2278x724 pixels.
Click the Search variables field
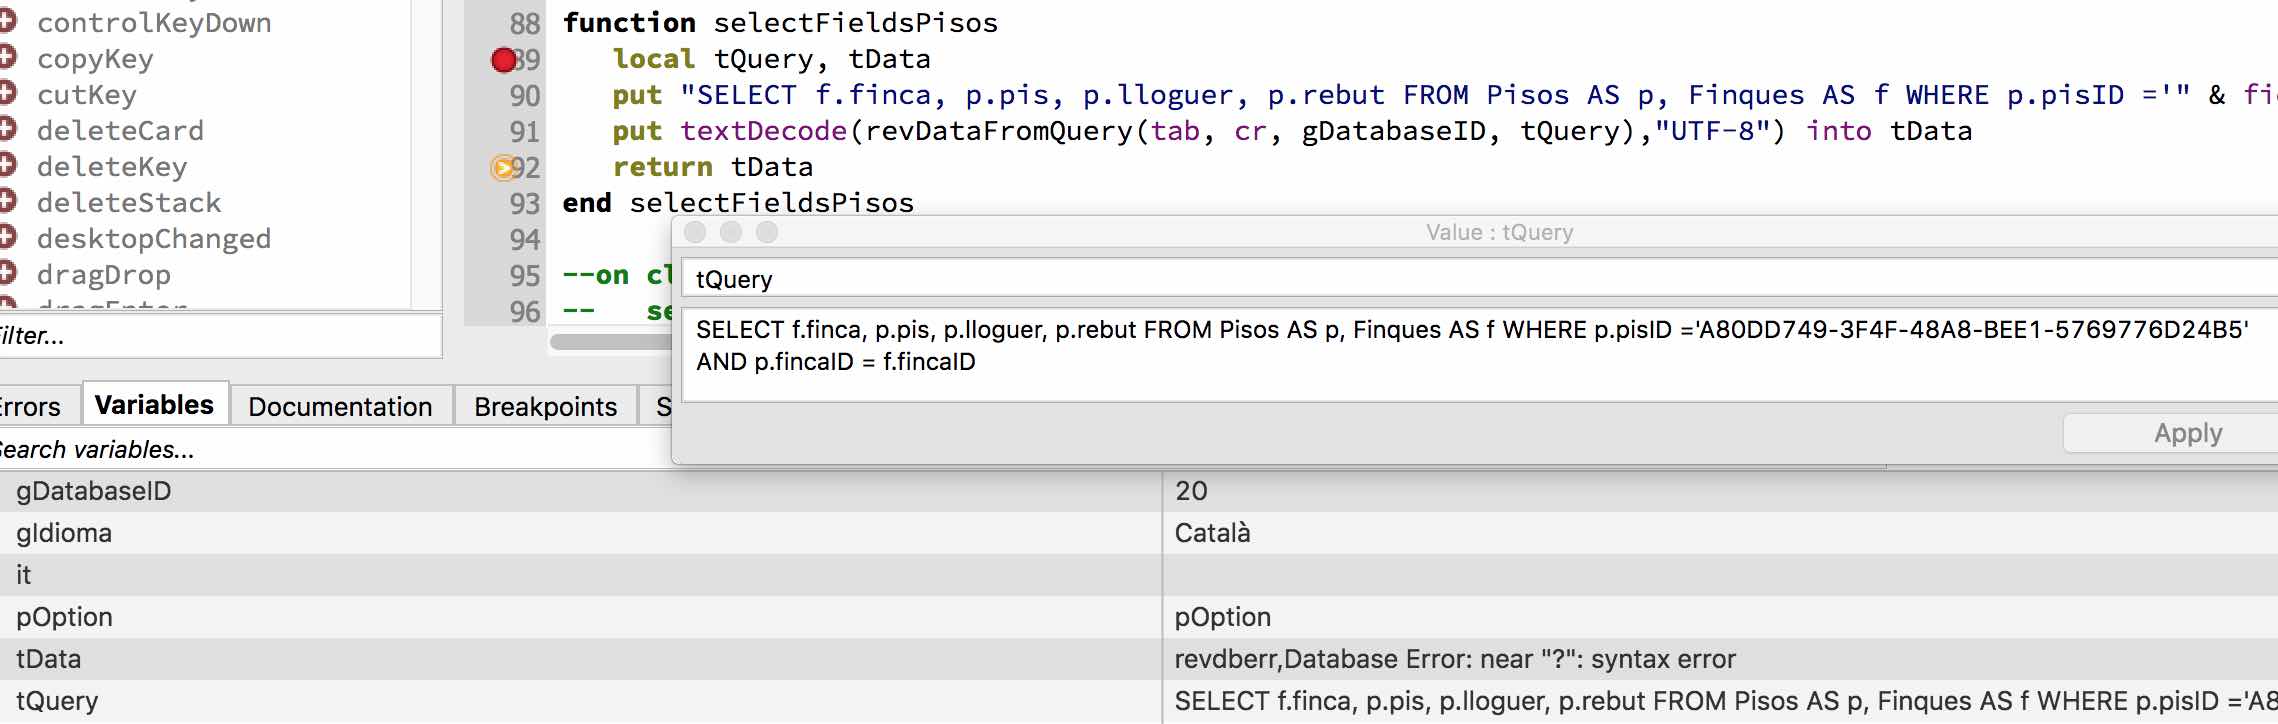[x=300, y=450]
